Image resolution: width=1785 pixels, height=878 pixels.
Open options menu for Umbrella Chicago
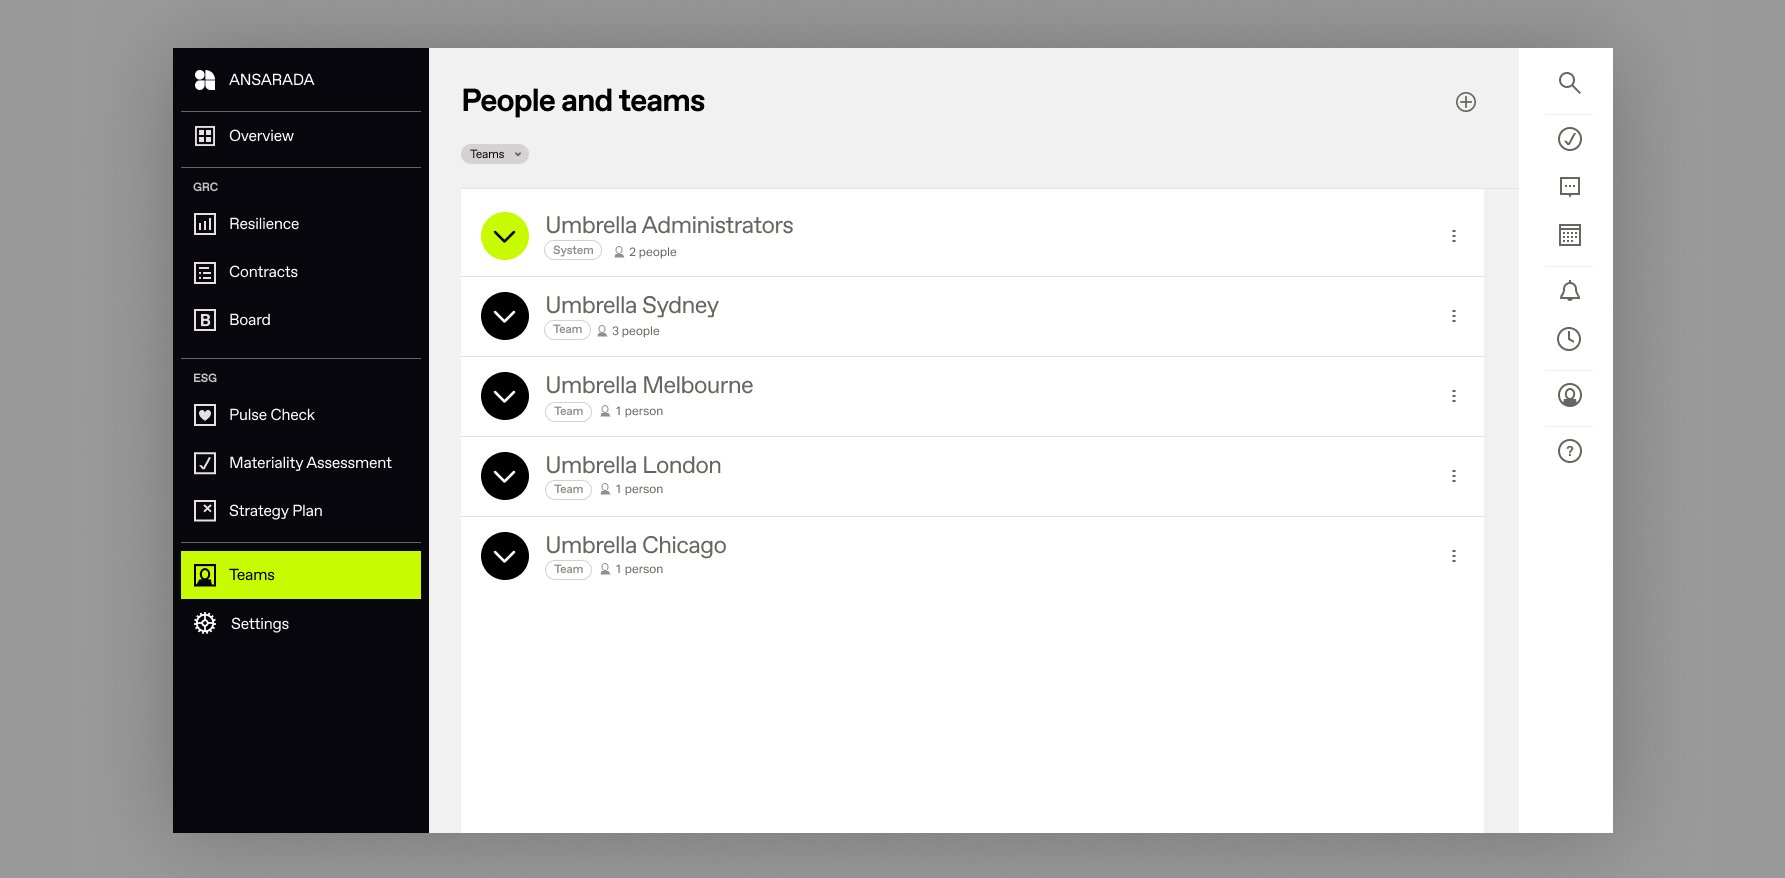pos(1454,556)
